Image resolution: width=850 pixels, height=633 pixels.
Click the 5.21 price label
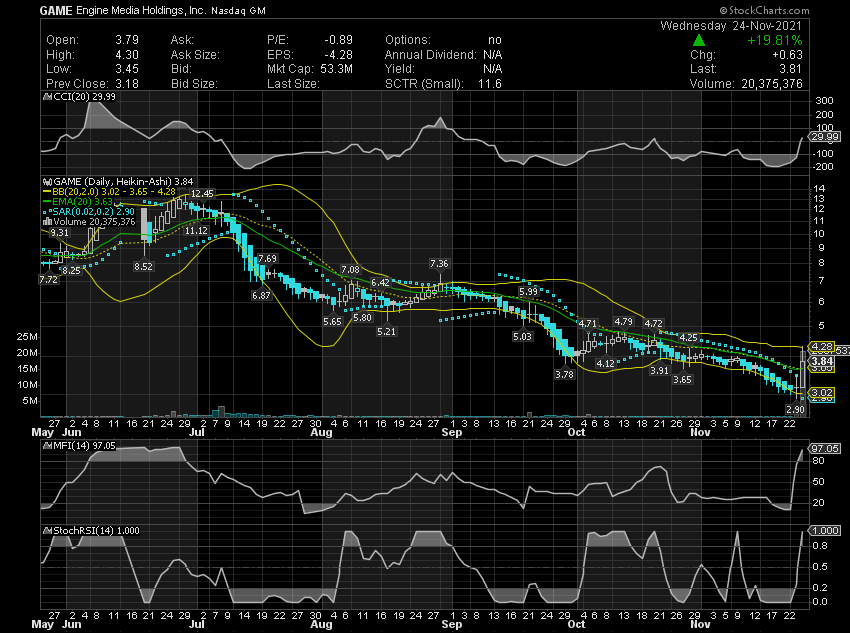387,331
